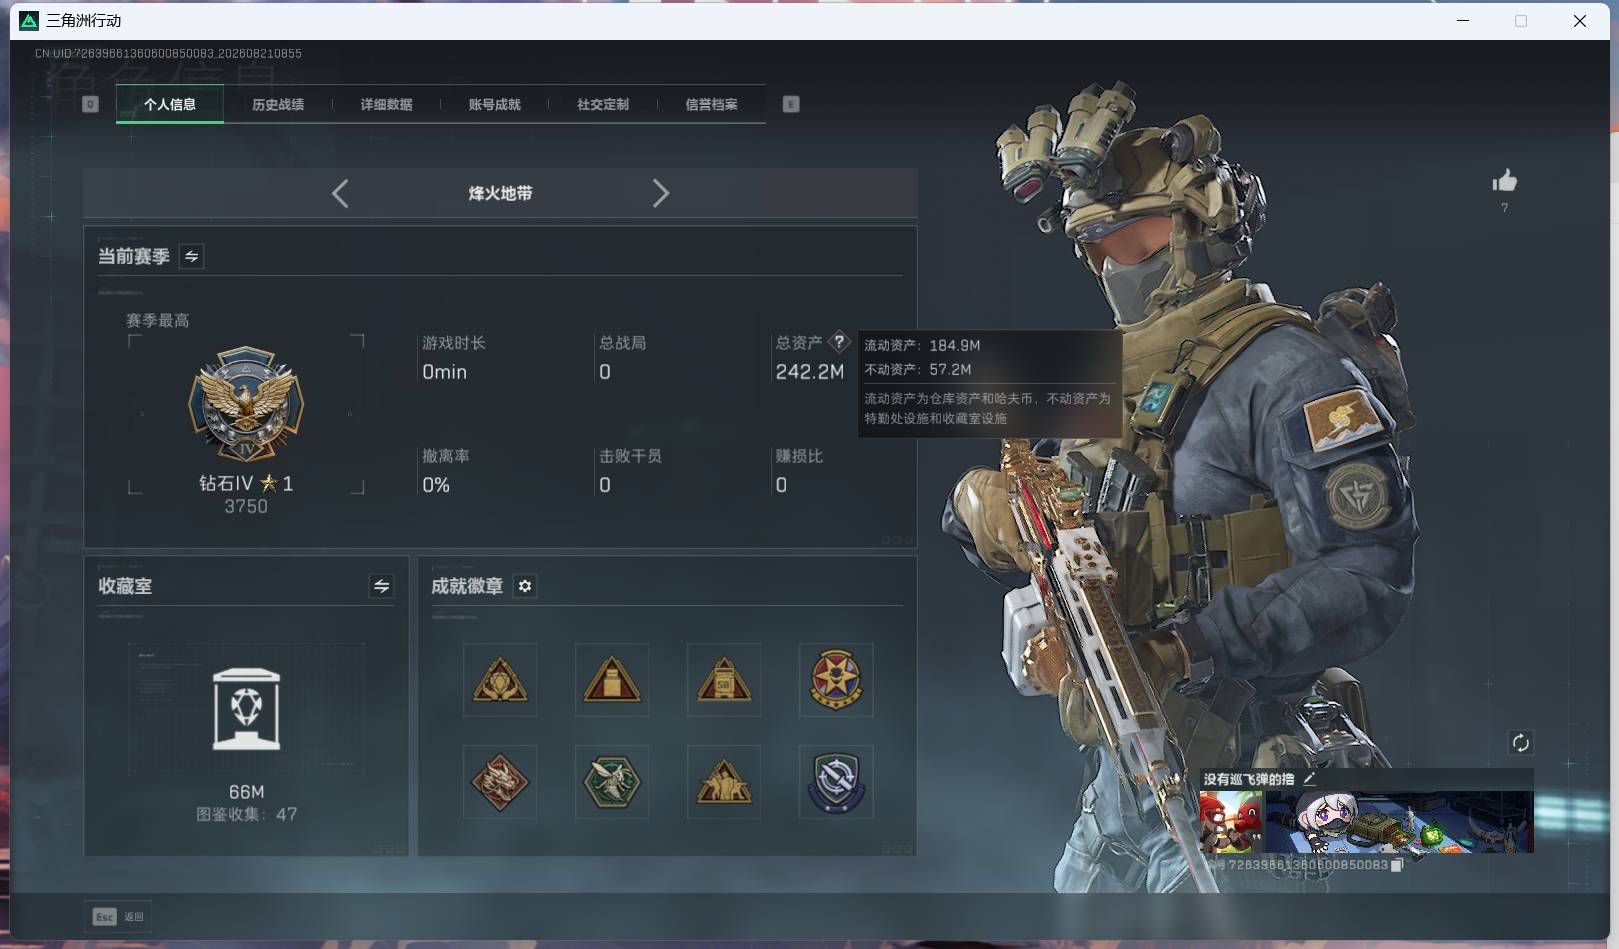The width and height of the screenshot is (1619, 949).
Task: Select the 社交定制 tab
Action: point(603,104)
